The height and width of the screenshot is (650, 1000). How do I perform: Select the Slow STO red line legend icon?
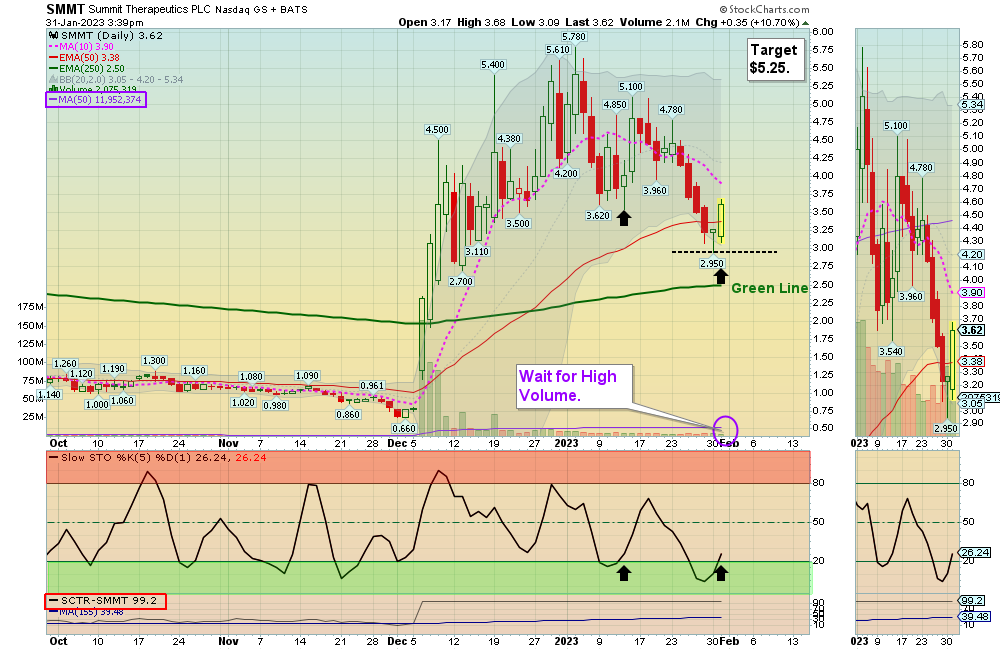(x=53, y=457)
